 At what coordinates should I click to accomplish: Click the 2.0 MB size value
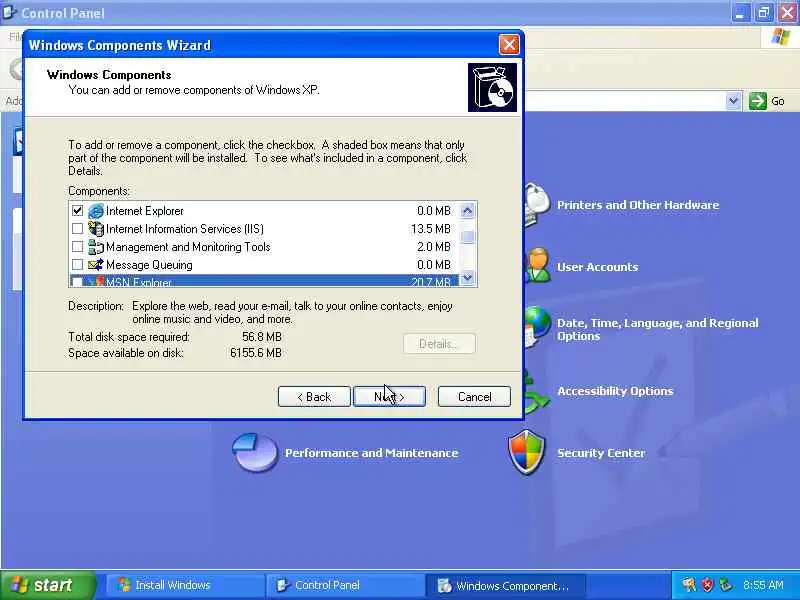[434, 247]
